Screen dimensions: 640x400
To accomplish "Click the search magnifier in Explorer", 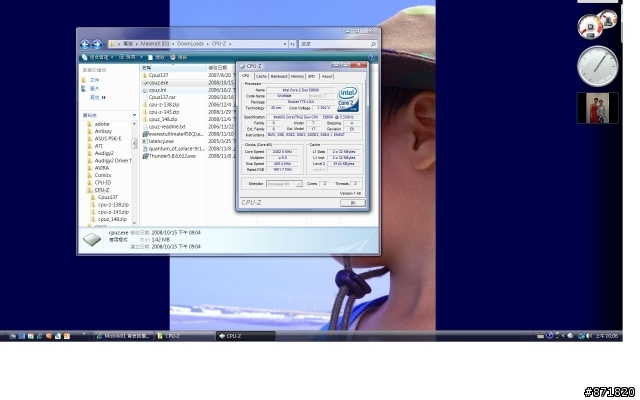I will click(x=373, y=44).
